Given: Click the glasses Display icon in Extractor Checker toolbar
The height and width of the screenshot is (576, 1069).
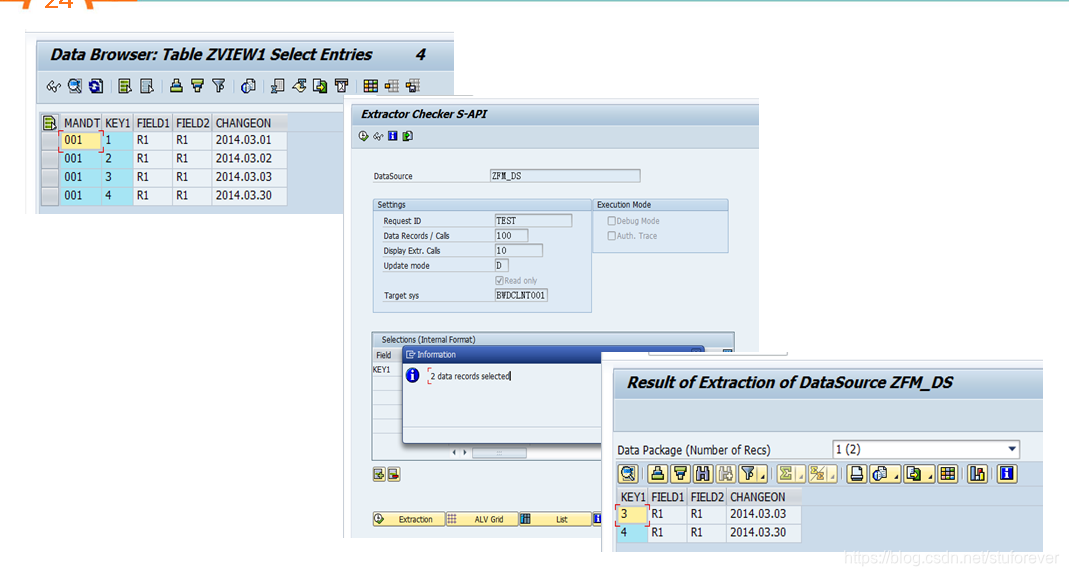Looking at the screenshot, I should (x=378, y=136).
